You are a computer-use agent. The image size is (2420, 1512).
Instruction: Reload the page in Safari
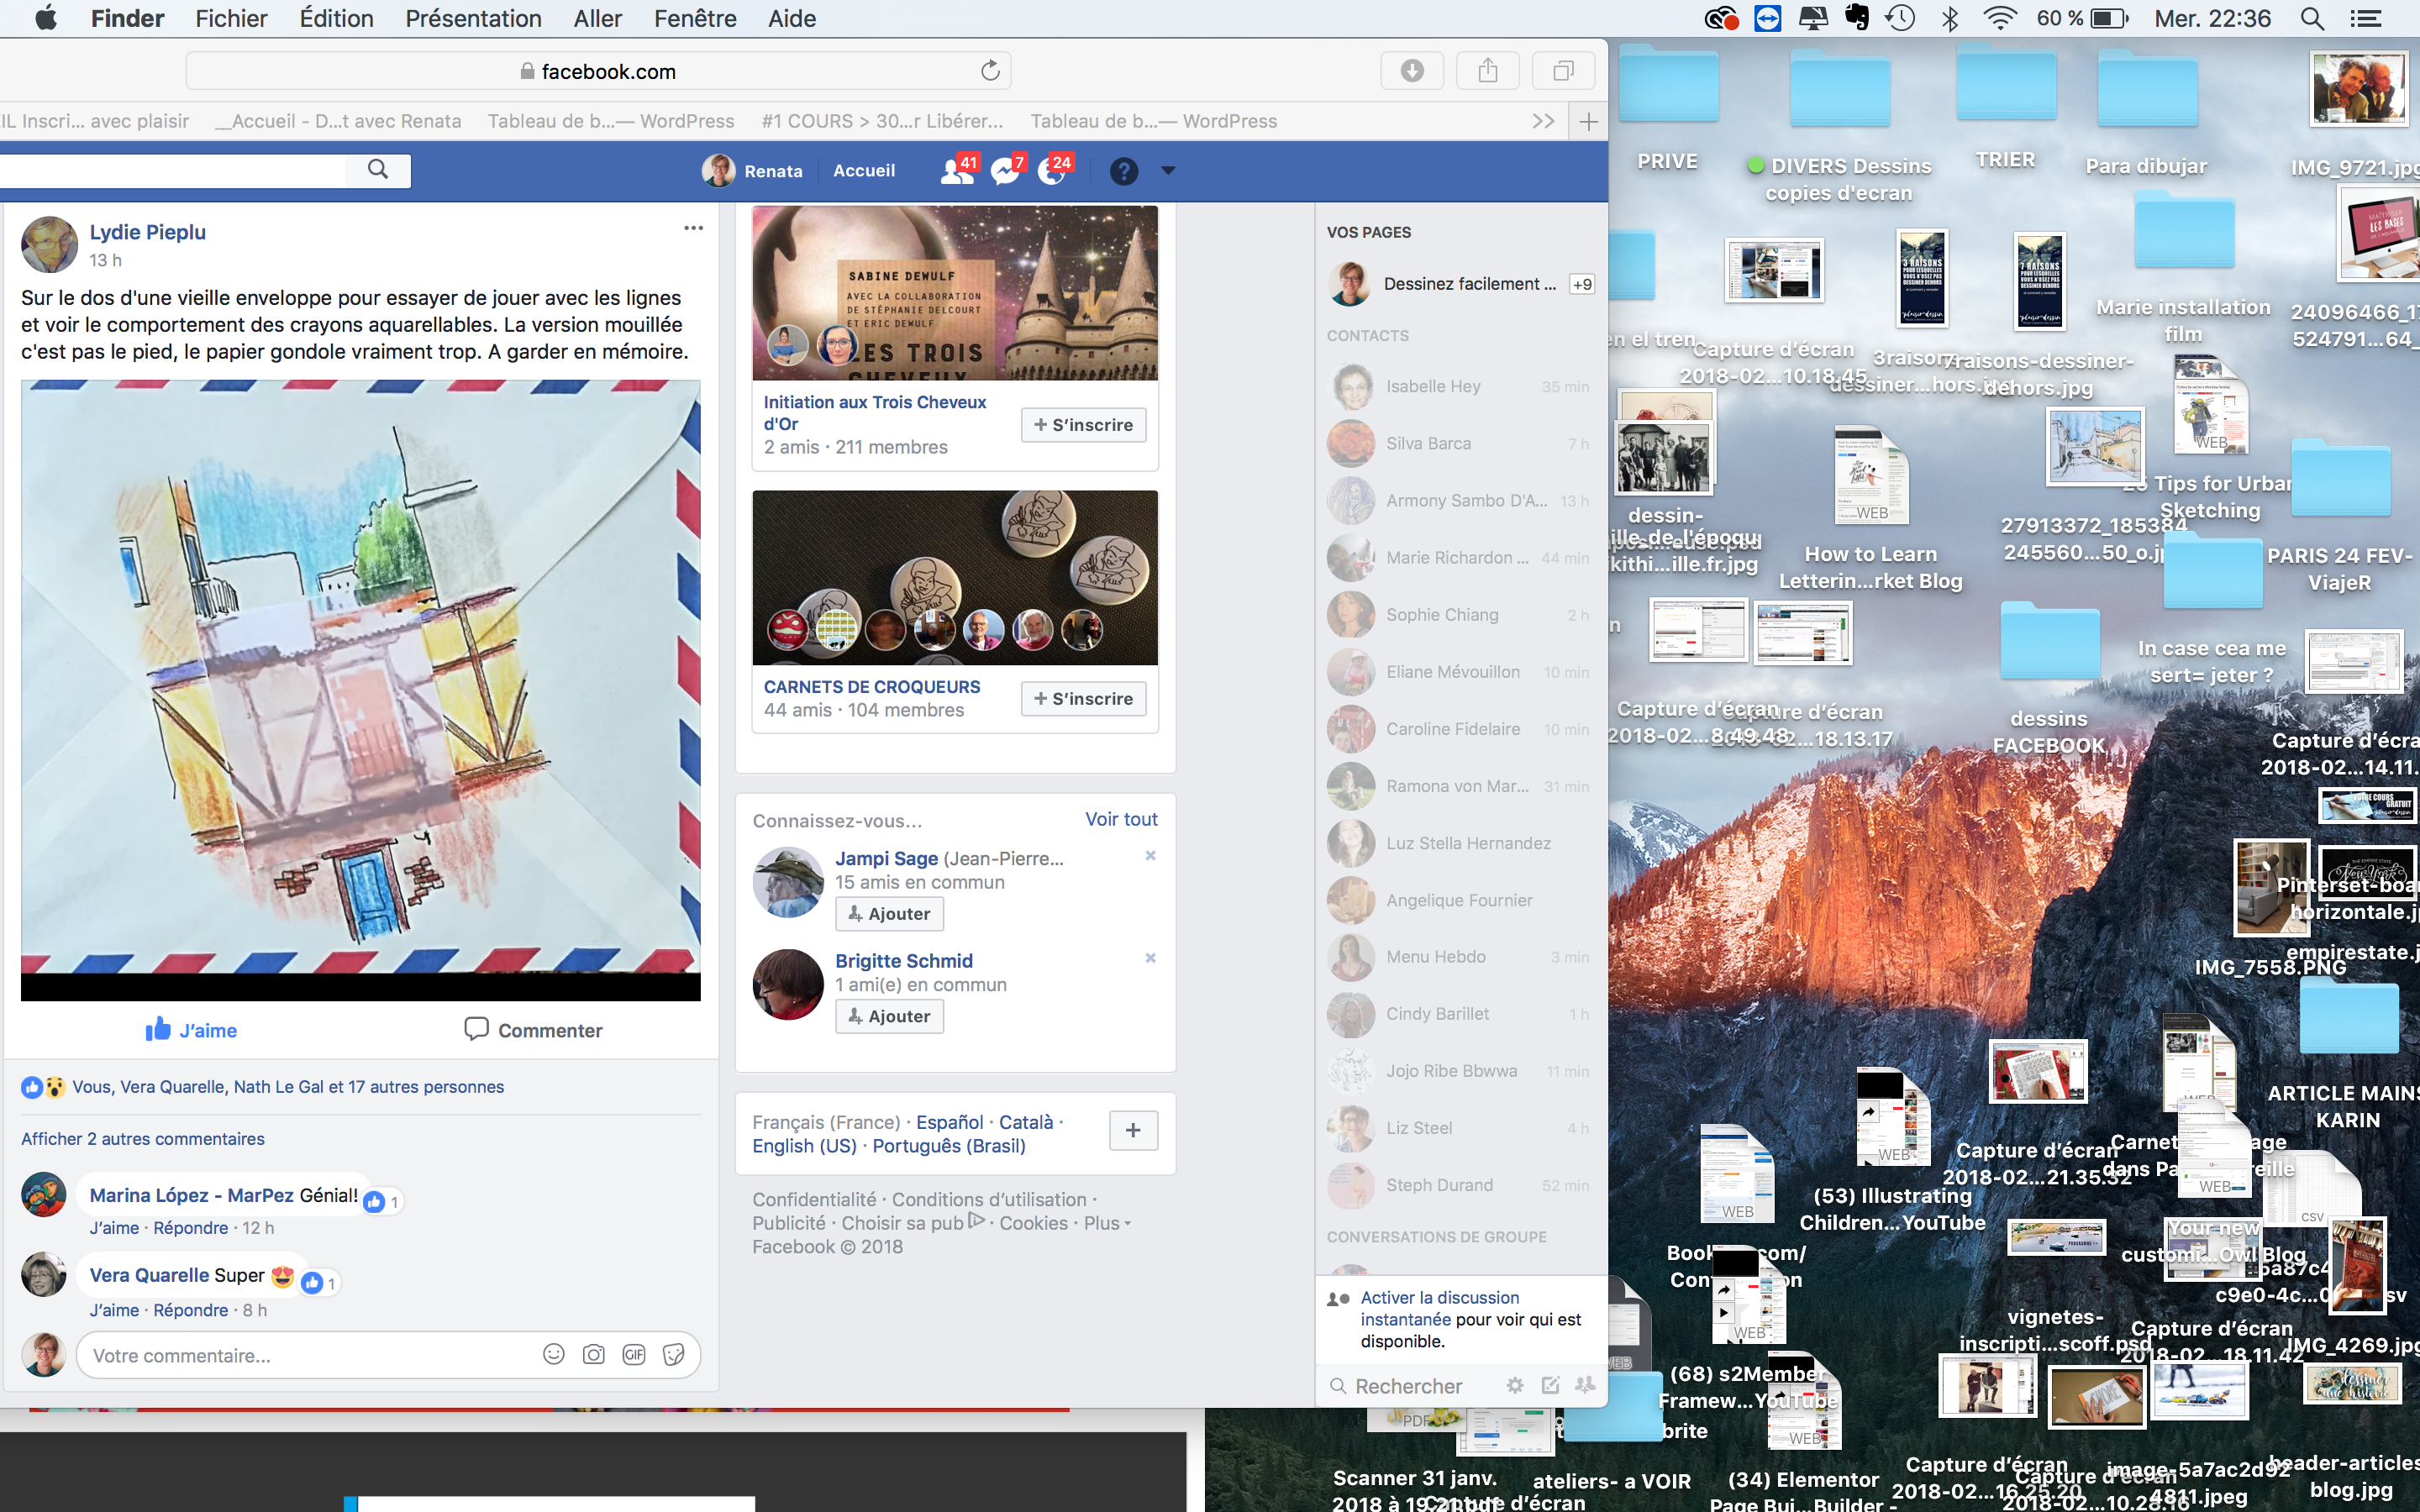click(x=990, y=71)
